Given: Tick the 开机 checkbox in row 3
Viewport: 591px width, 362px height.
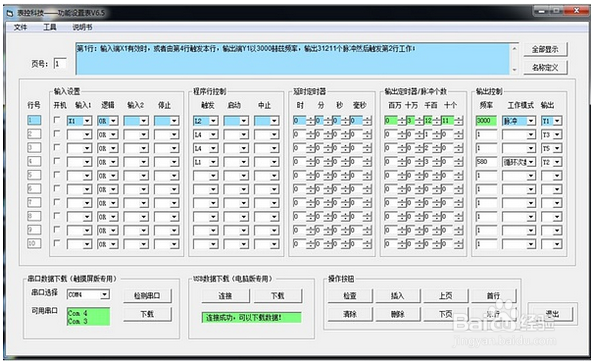Looking at the screenshot, I should [x=57, y=147].
